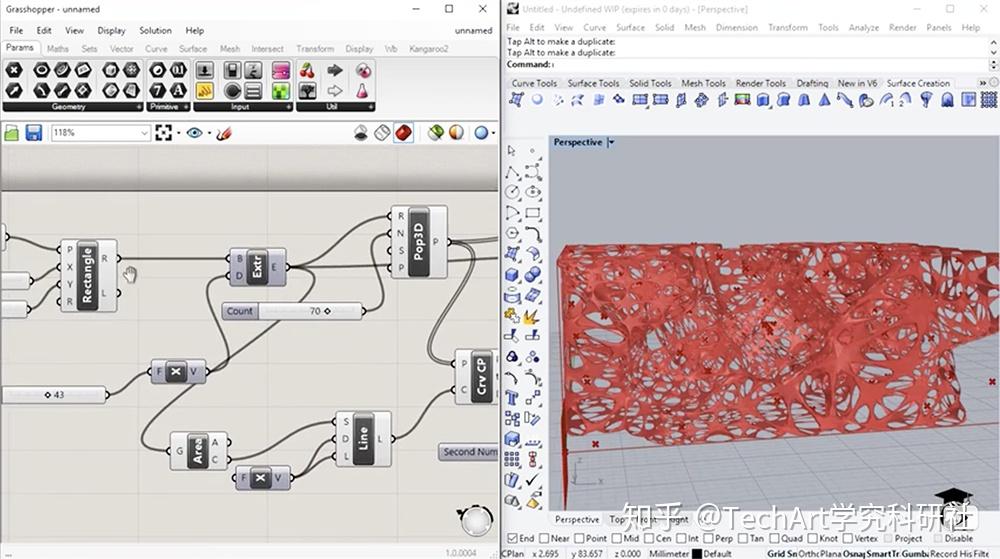Screen dimensions: 1000x559
Task: Enable the Knot osnap checkbox
Action: (x=812, y=539)
